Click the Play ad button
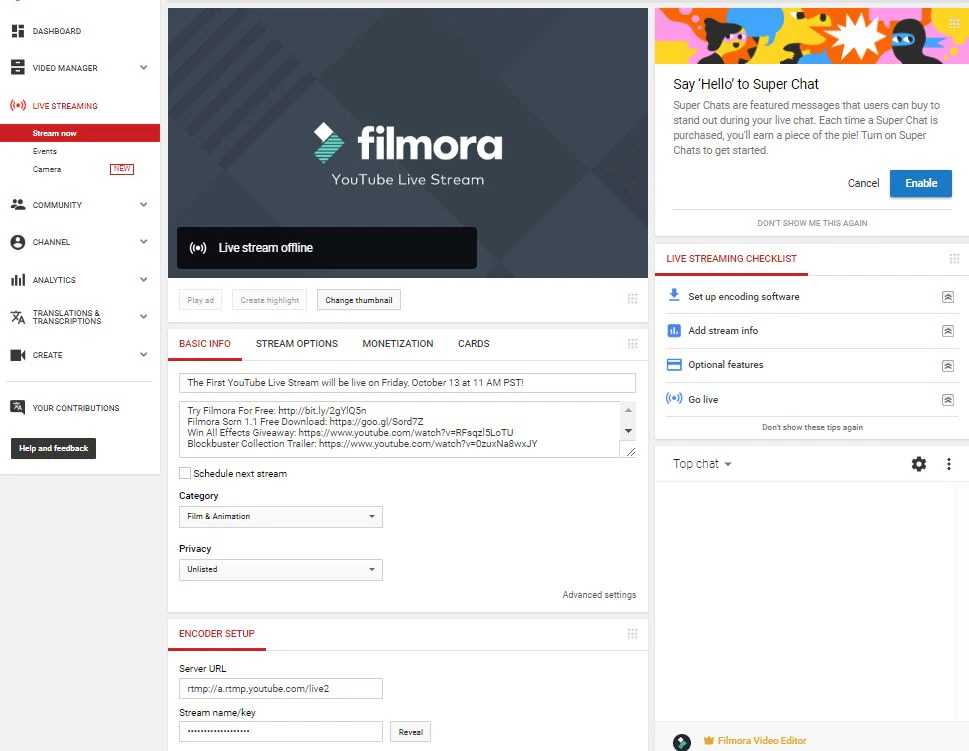This screenshot has height=751, width=969. pos(200,300)
